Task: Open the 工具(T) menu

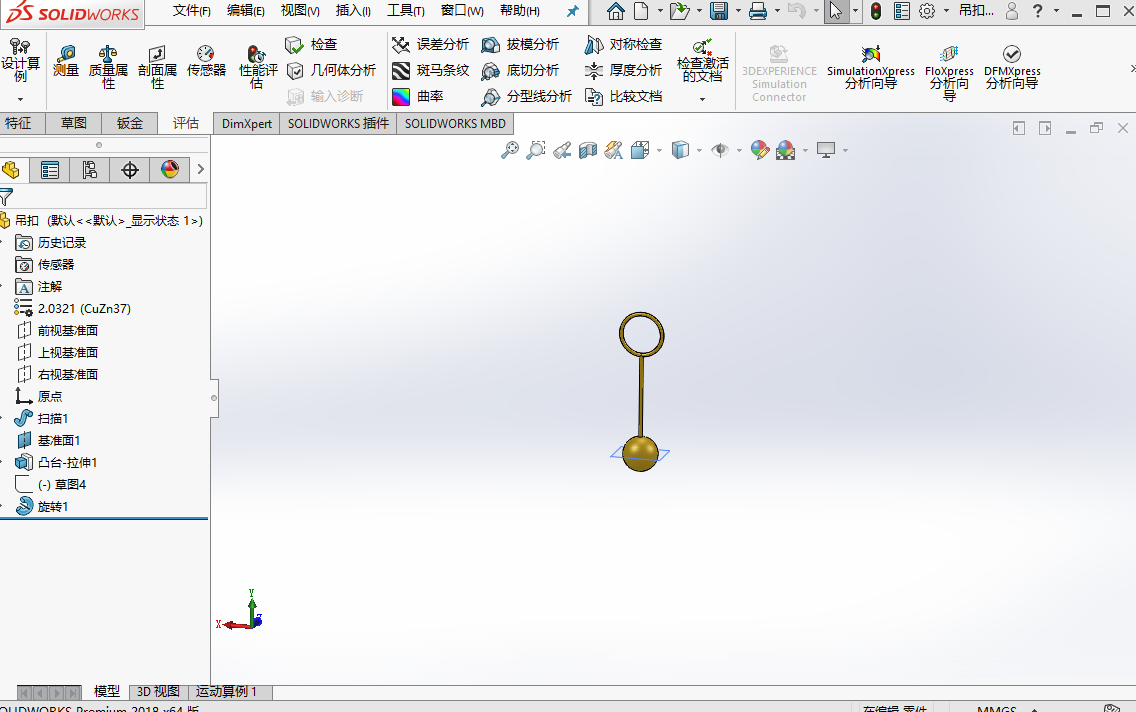Action: coord(405,11)
